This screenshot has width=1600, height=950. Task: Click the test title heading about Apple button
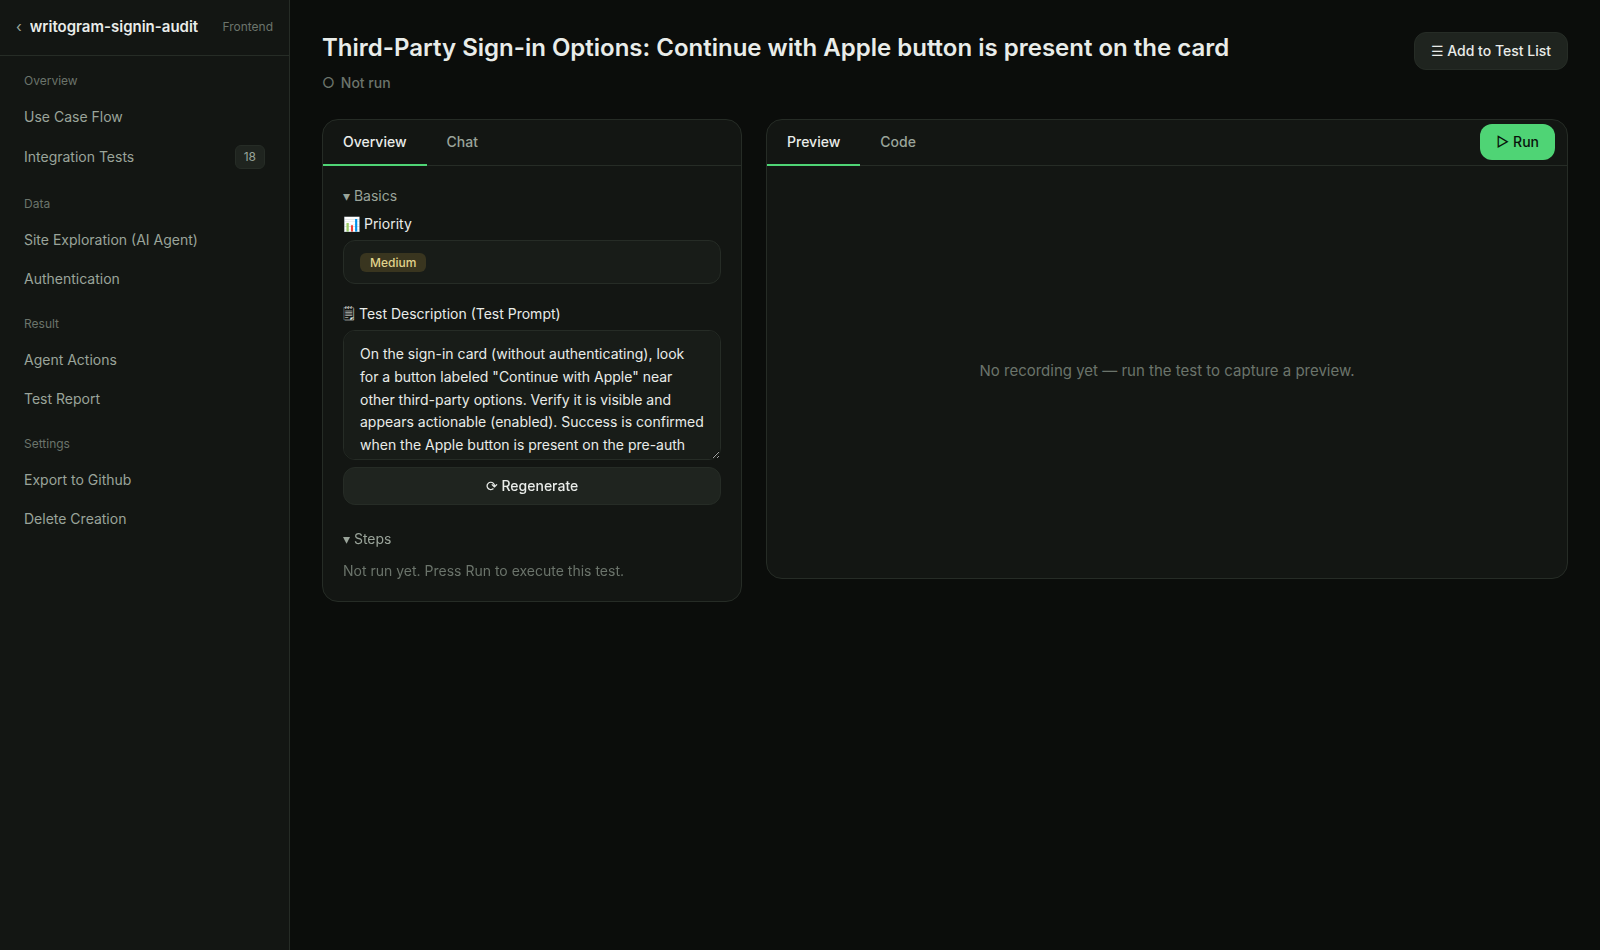pyautogui.click(x=776, y=48)
